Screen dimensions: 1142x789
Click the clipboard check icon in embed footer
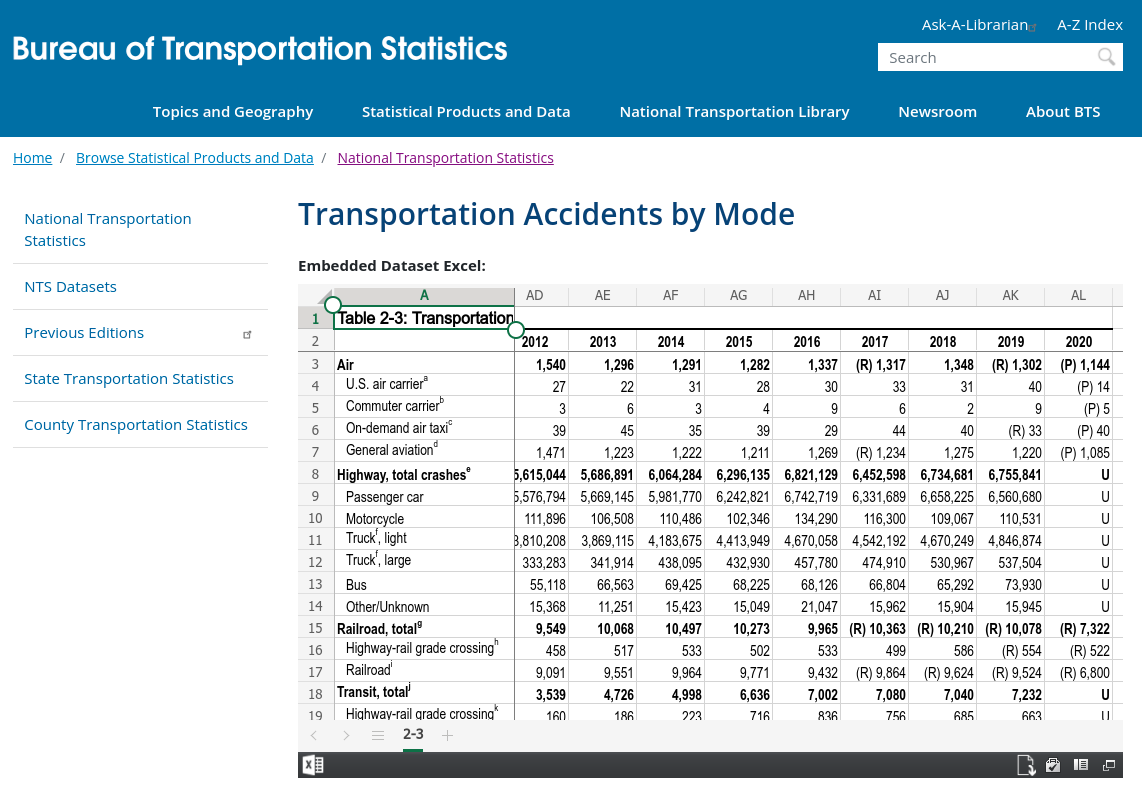pyautogui.click(x=1053, y=765)
